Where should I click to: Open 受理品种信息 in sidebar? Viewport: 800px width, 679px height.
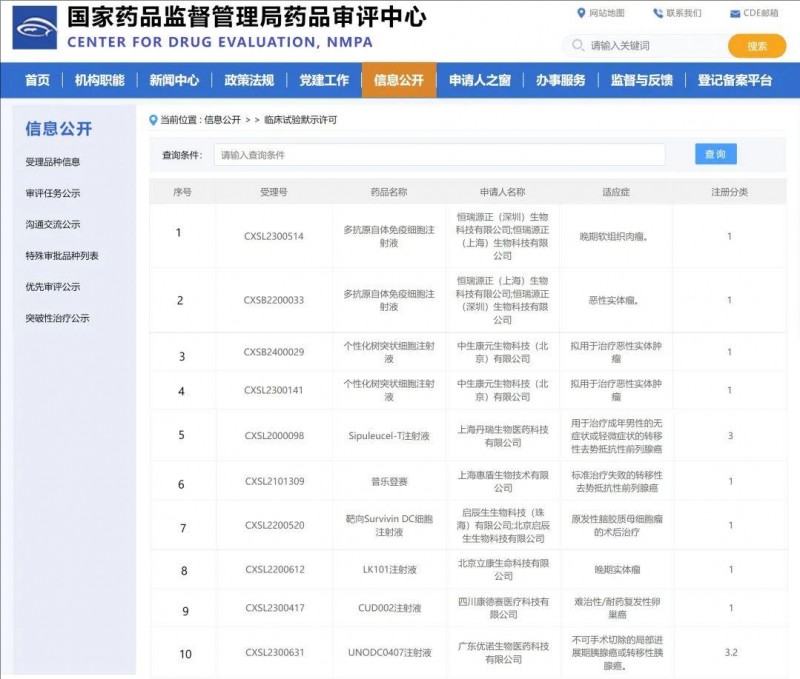pos(53,162)
